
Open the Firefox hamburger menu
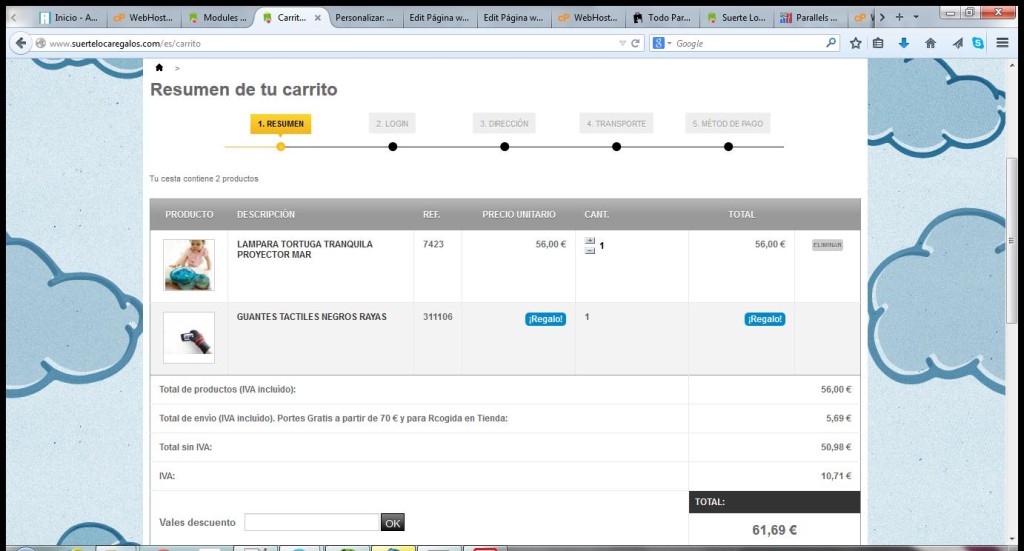click(x=1003, y=43)
